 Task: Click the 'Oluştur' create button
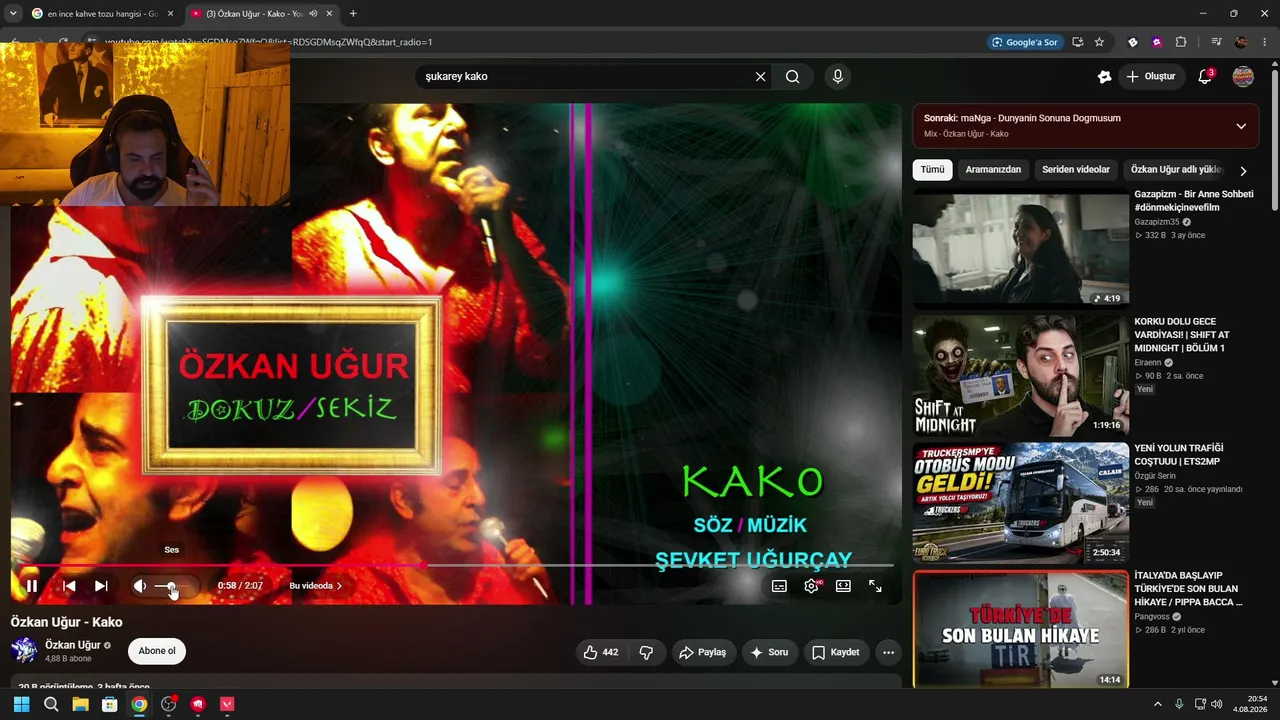tap(1151, 76)
